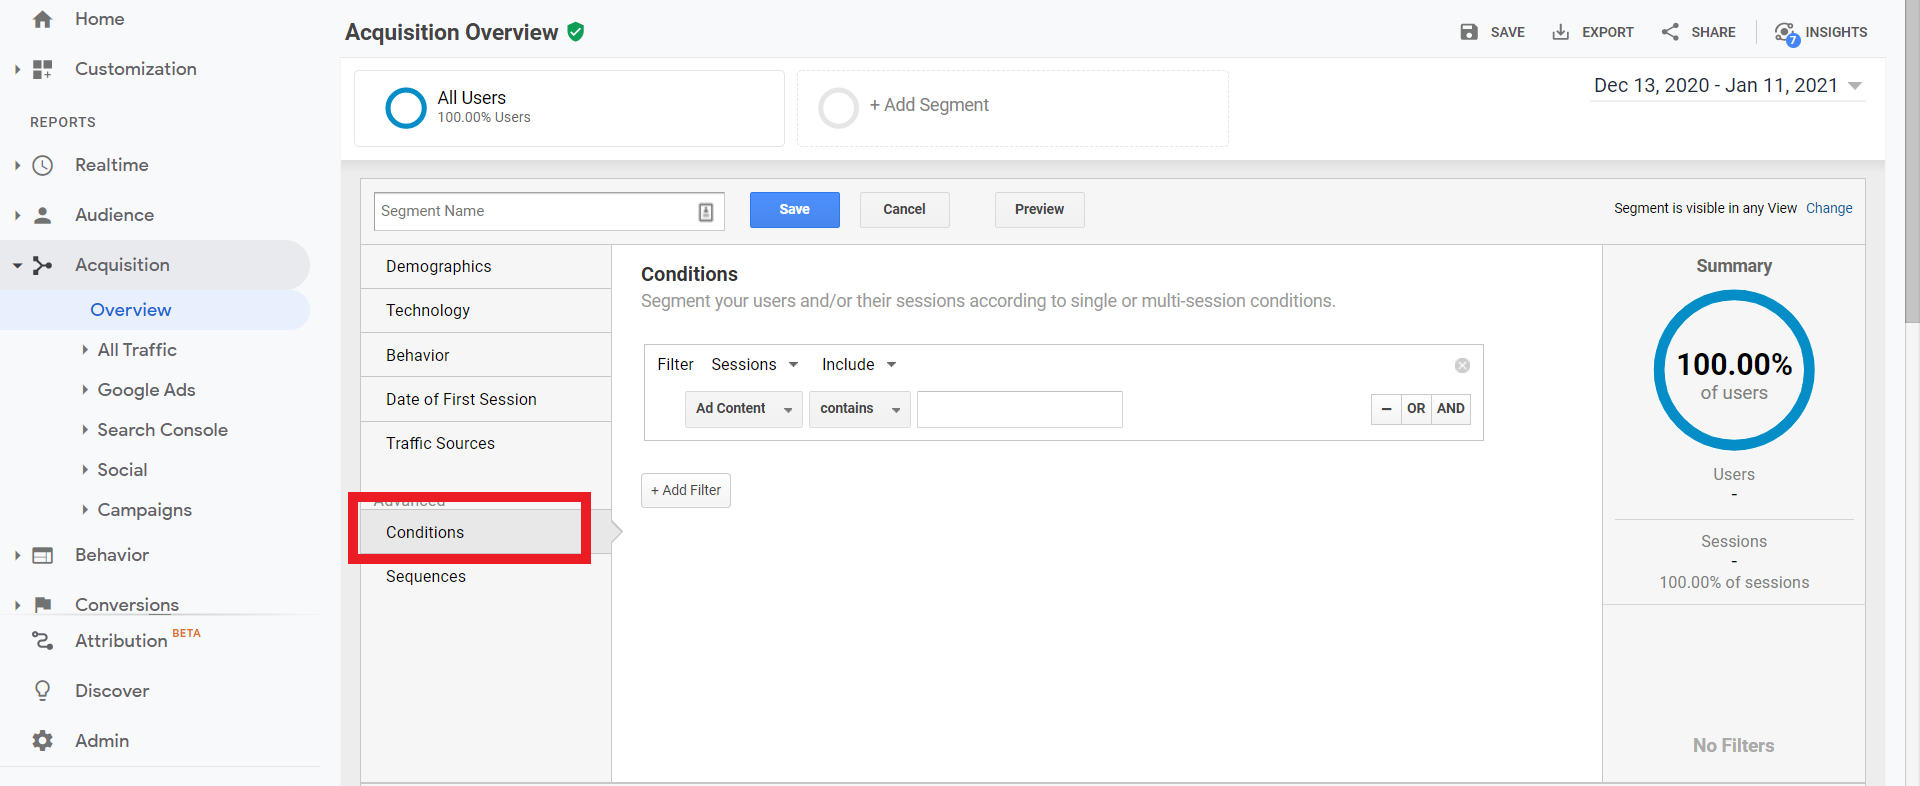Select the Demographics tab
Screen dimensions: 1920x786
(x=486, y=267)
